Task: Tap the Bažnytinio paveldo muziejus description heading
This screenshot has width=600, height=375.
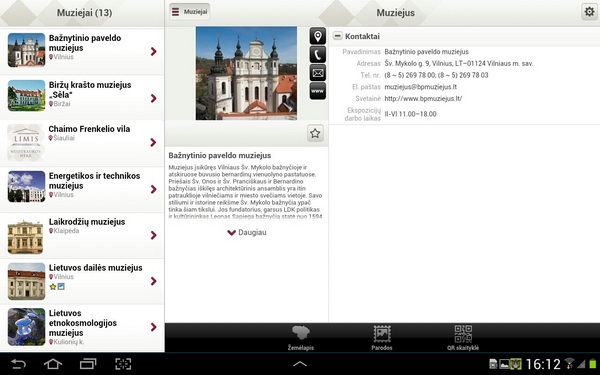Action: pos(220,155)
